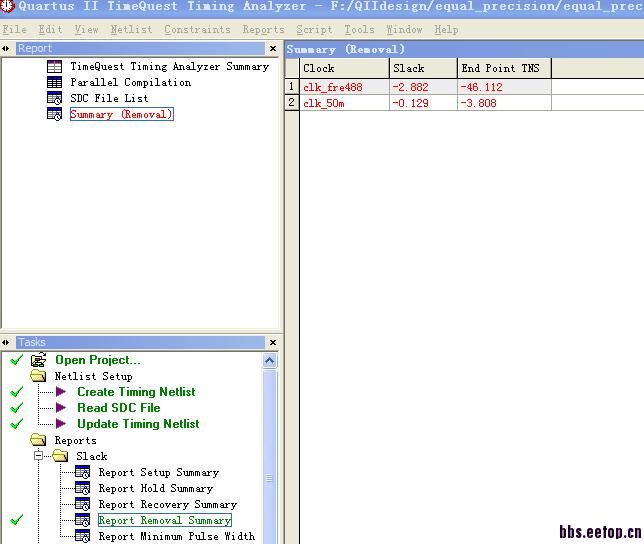644x544 pixels.
Task: Click the Clock column header
Action: [344, 68]
